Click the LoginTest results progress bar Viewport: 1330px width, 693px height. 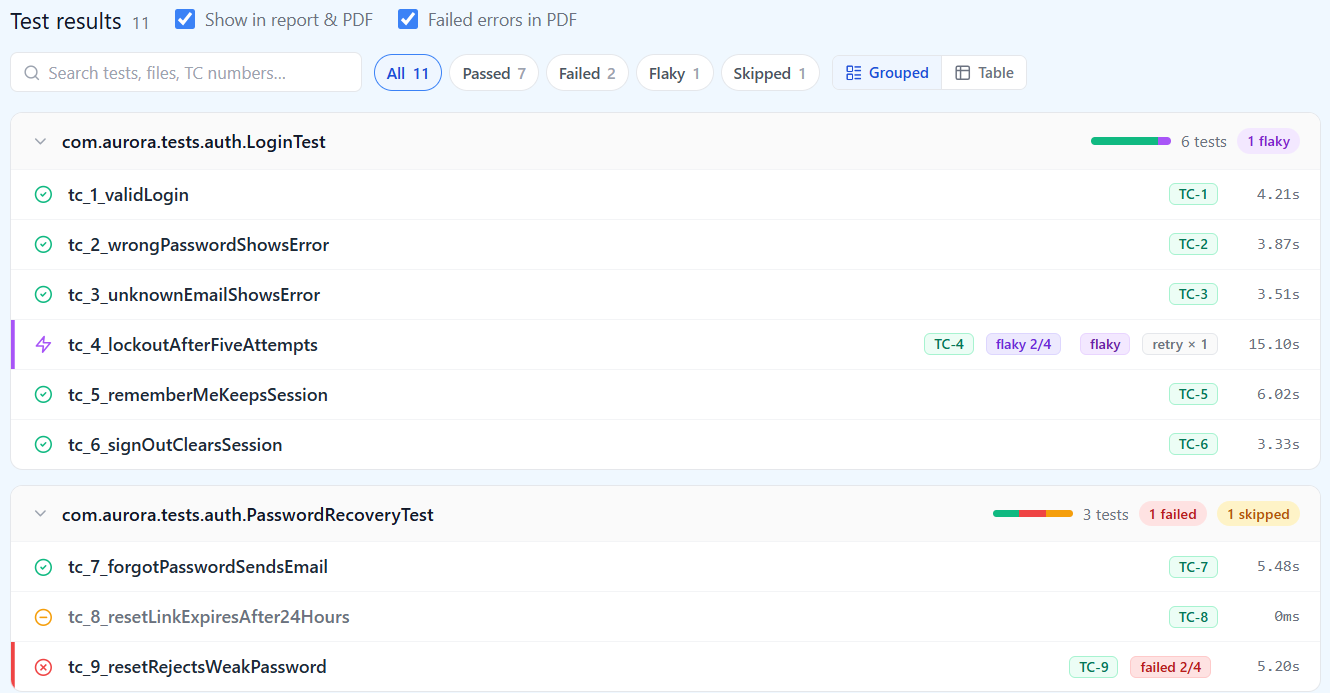click(x=1131, y=142)
